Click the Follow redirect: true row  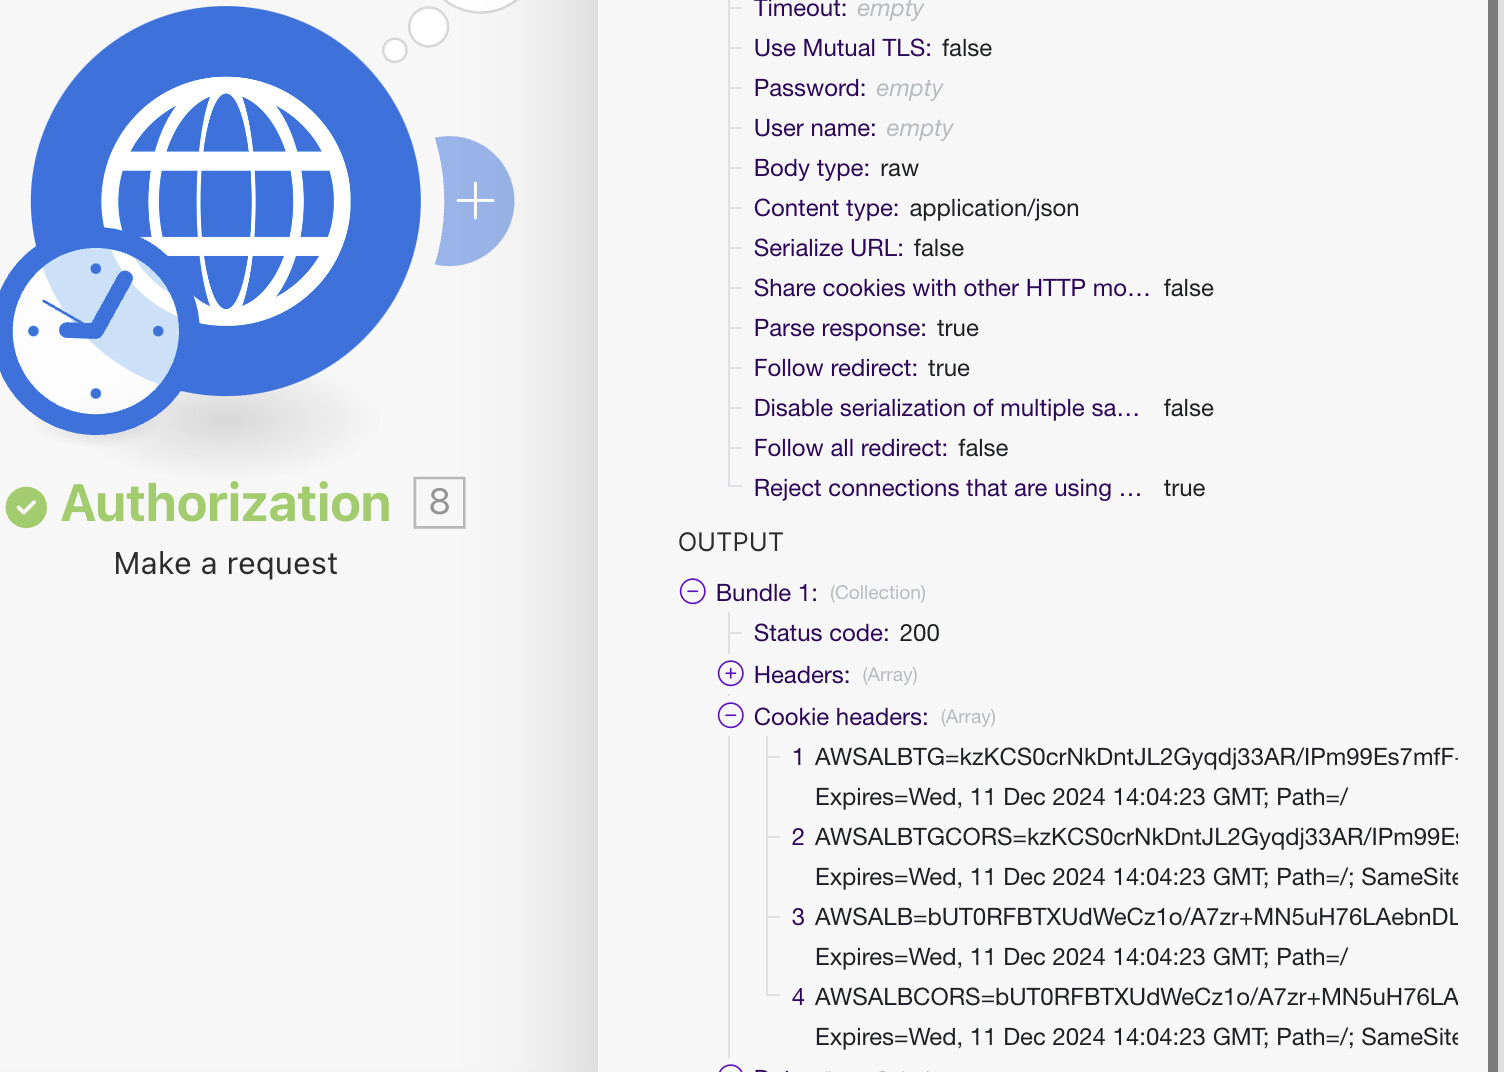pyautogui.click(x=861, y=368)
